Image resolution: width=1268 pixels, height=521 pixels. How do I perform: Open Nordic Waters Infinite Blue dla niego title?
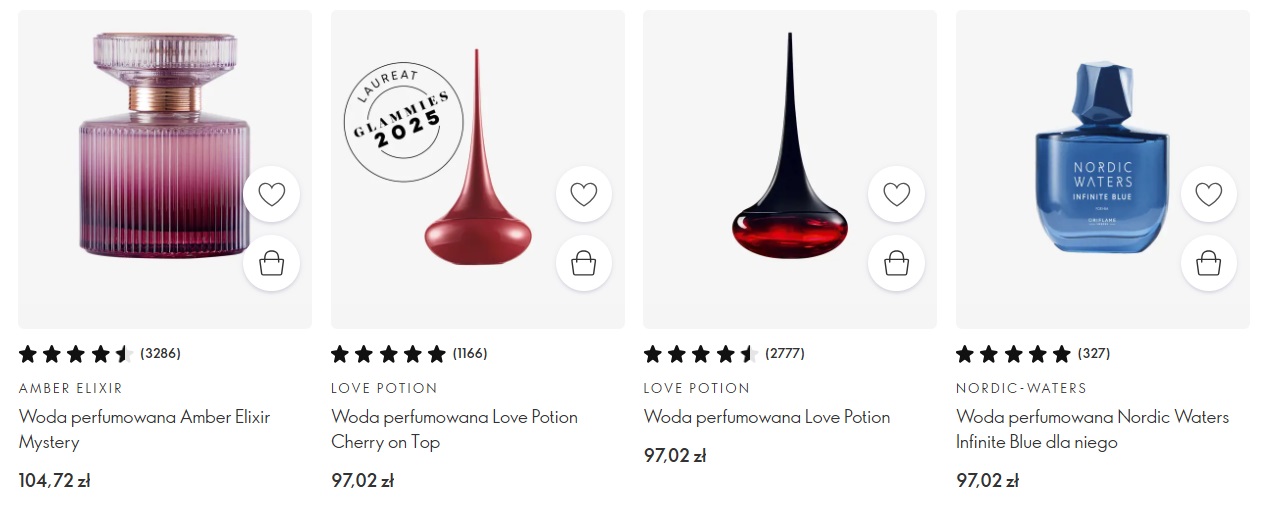point(1092,429)
